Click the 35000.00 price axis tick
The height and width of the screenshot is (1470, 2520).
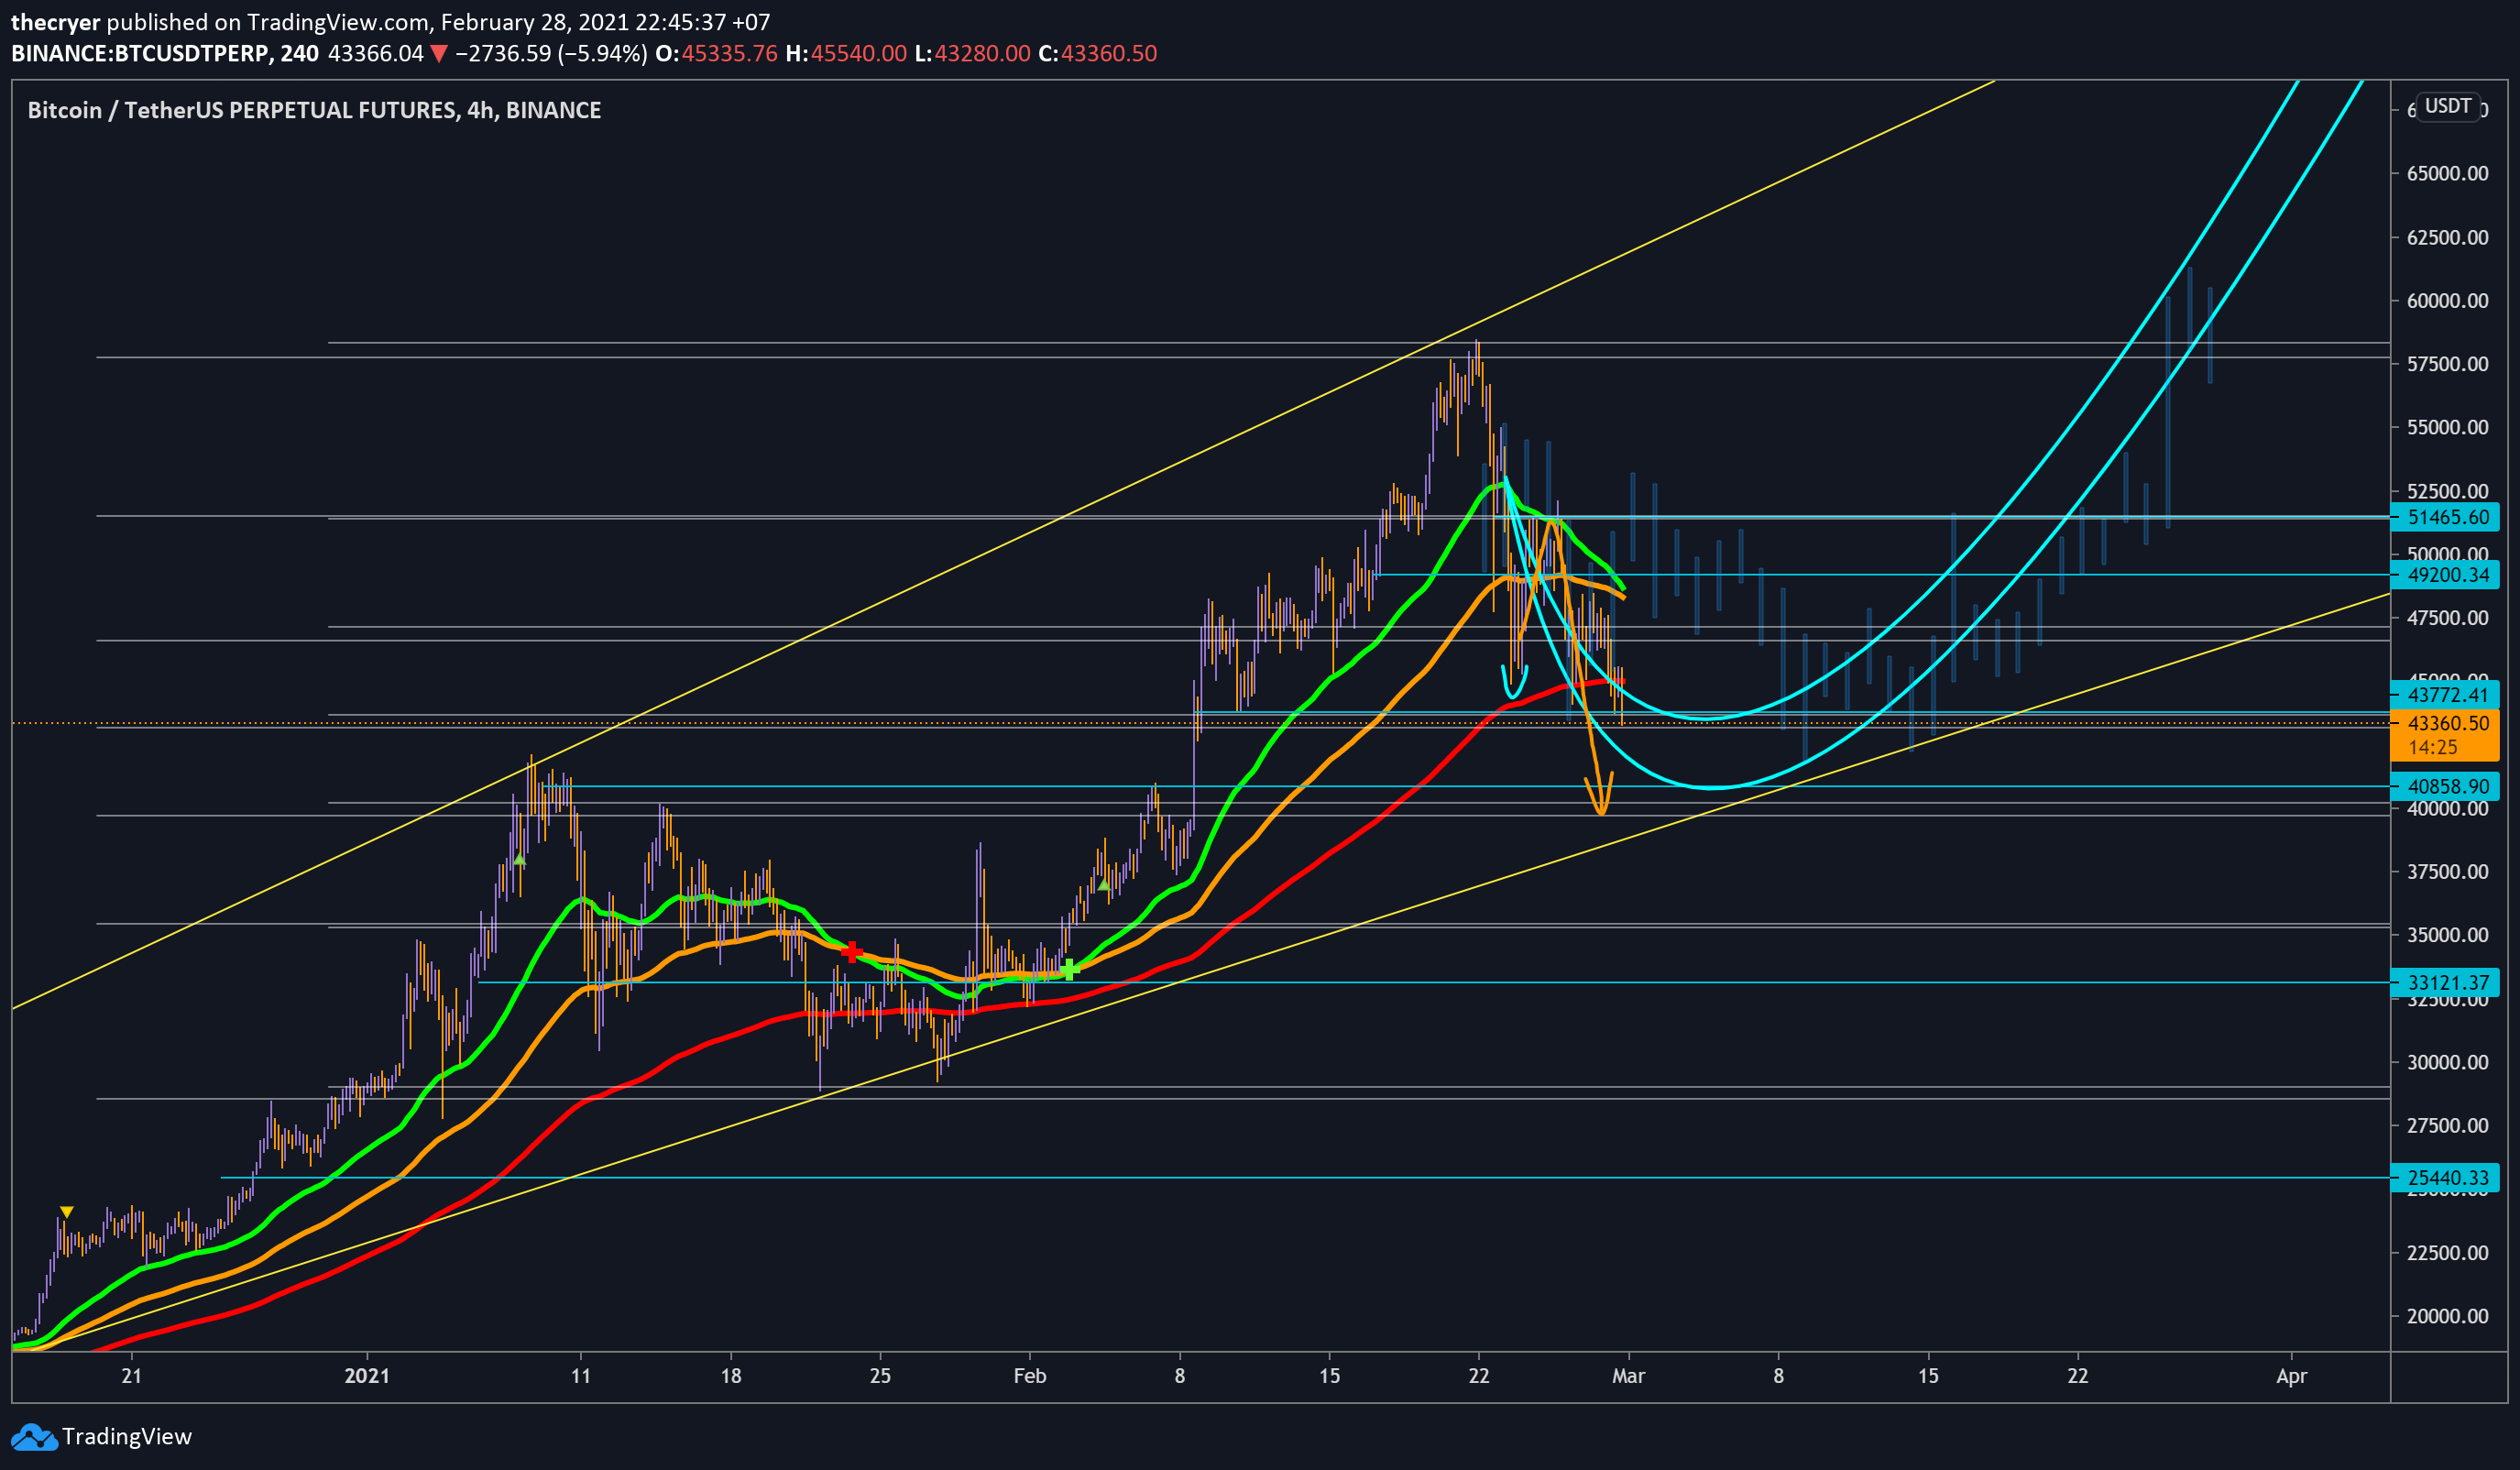click(x=2447, y=935)
